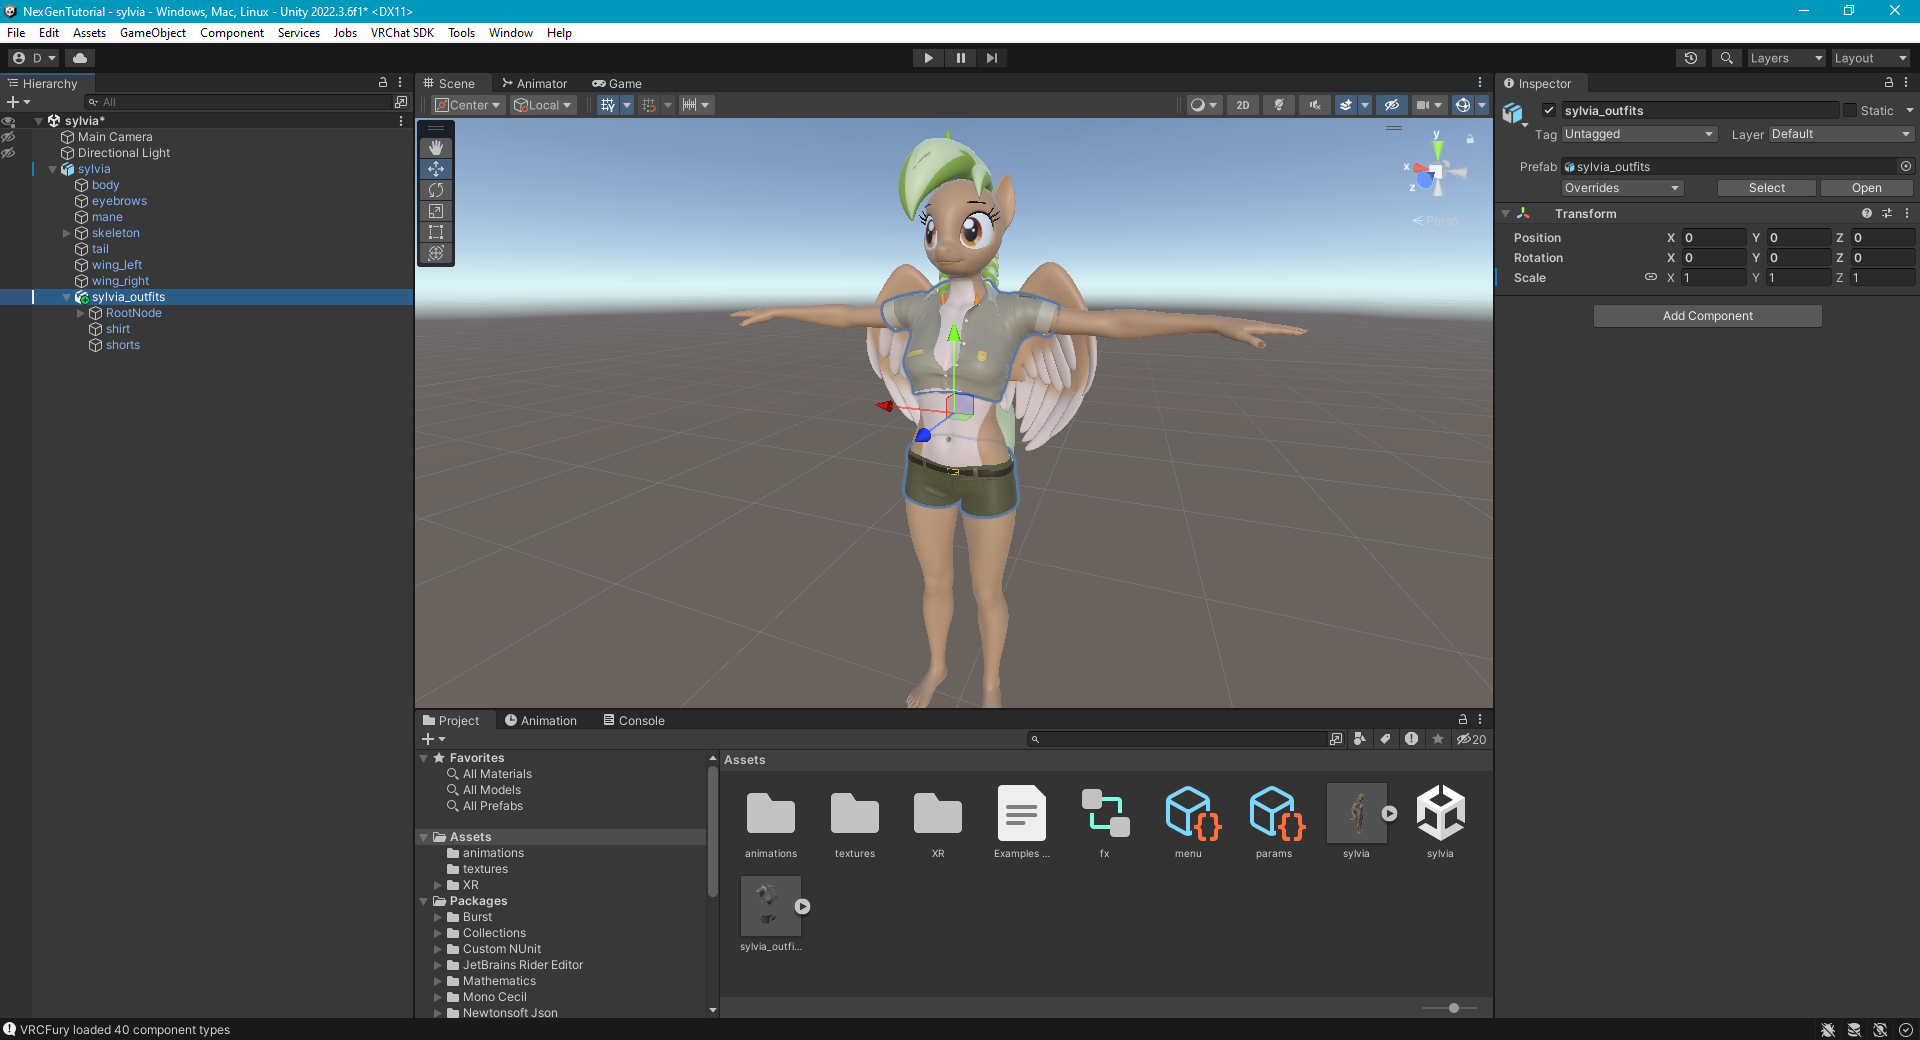The image size is (1920, 1040).
Task: Open the Tag Untagged dropdown
Action: pos(1639,134)
